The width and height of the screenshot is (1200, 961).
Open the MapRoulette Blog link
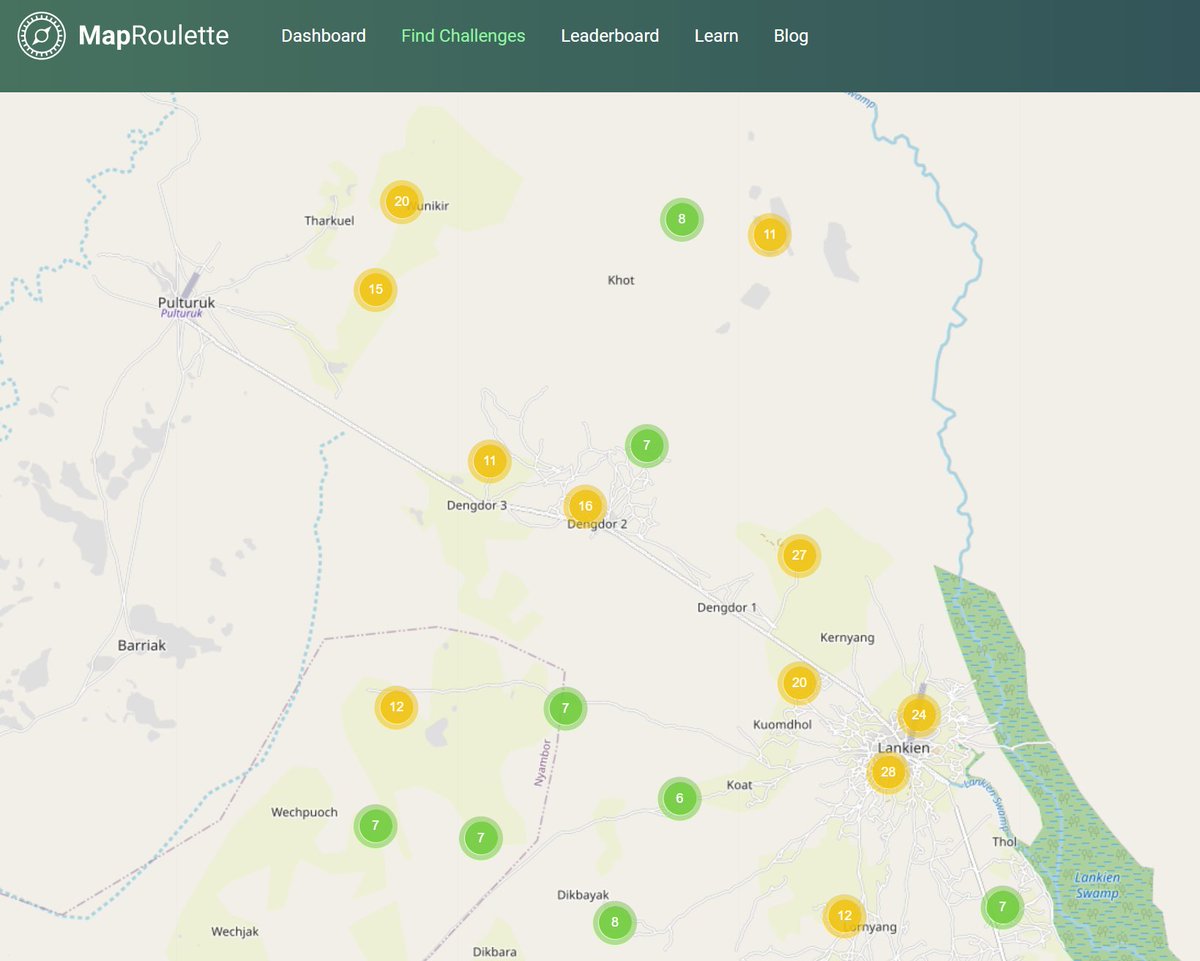tap(791, 35)
